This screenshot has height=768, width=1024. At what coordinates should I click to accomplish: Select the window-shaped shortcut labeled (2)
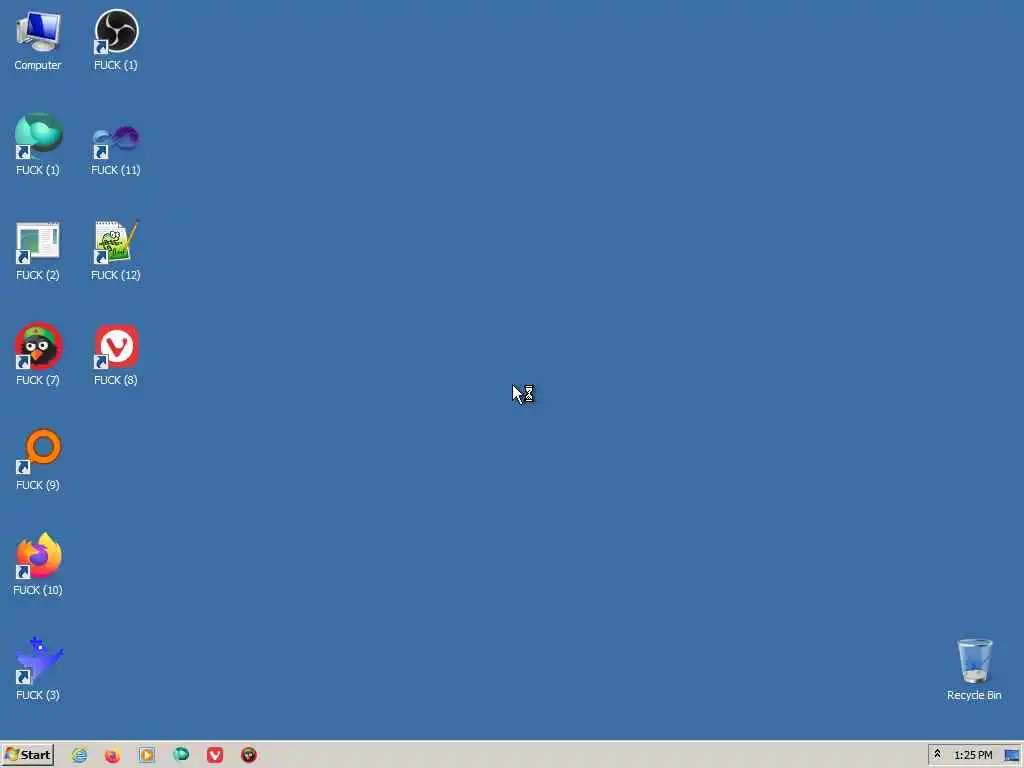(38, 251)
